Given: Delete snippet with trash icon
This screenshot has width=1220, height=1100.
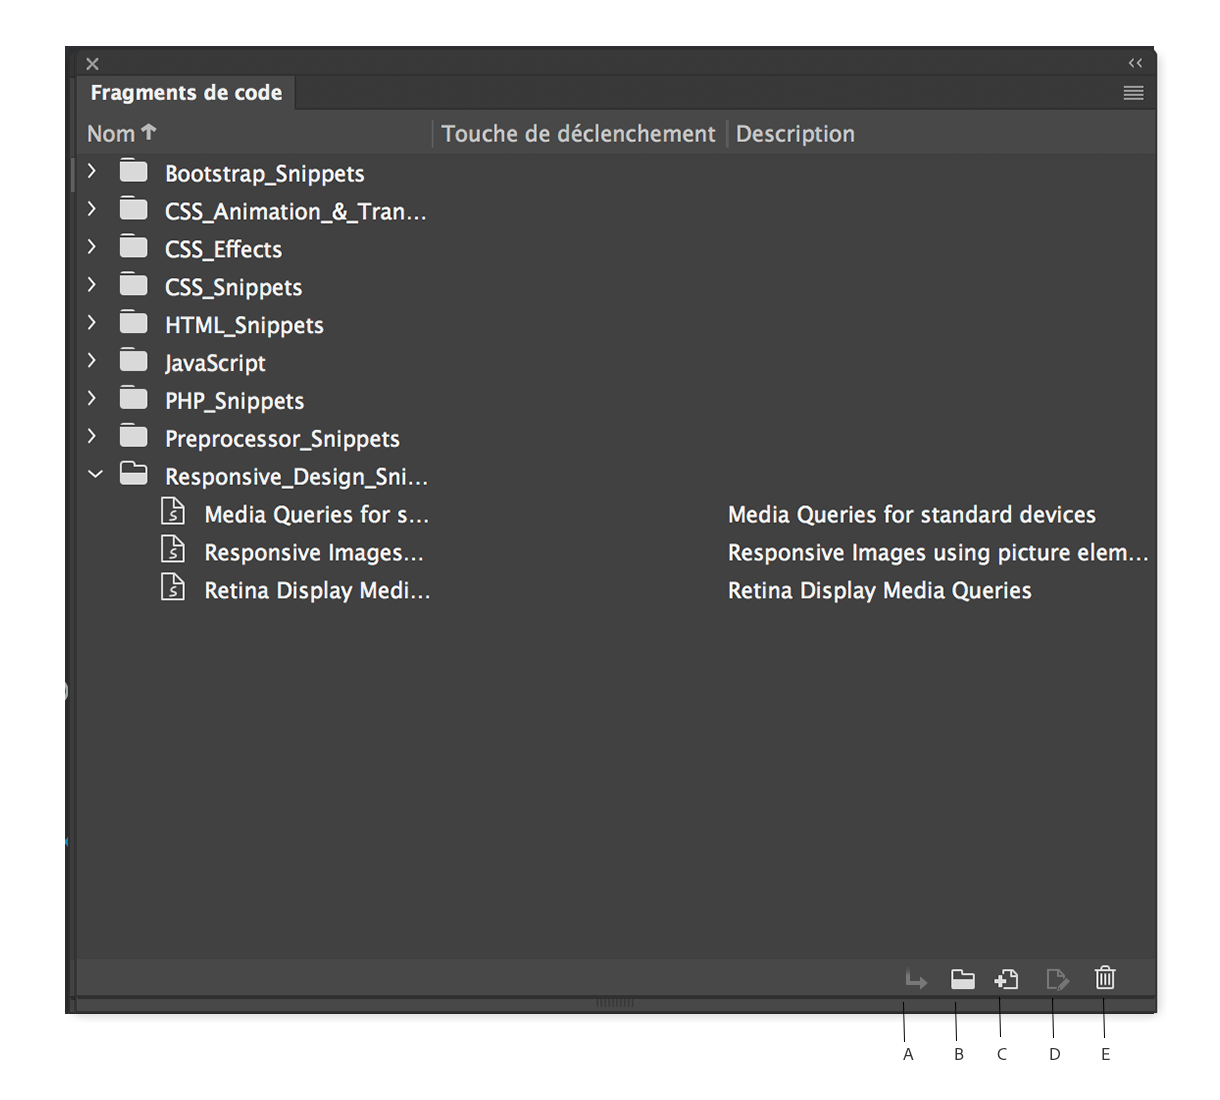Looking at the screenshot, I should click(1105, 978).
